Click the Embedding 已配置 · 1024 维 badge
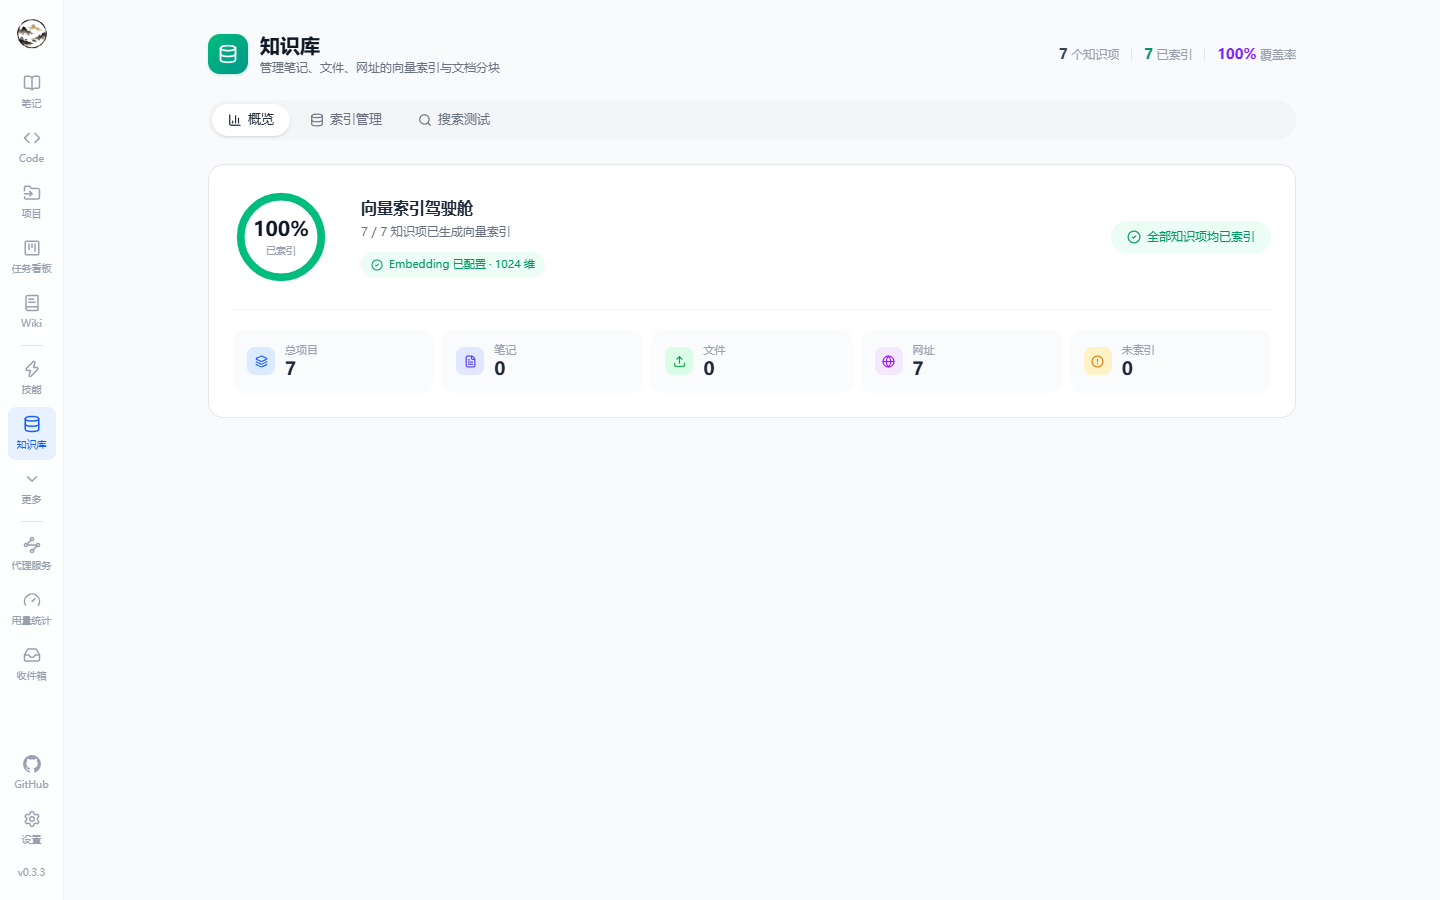 coord(453,265)
